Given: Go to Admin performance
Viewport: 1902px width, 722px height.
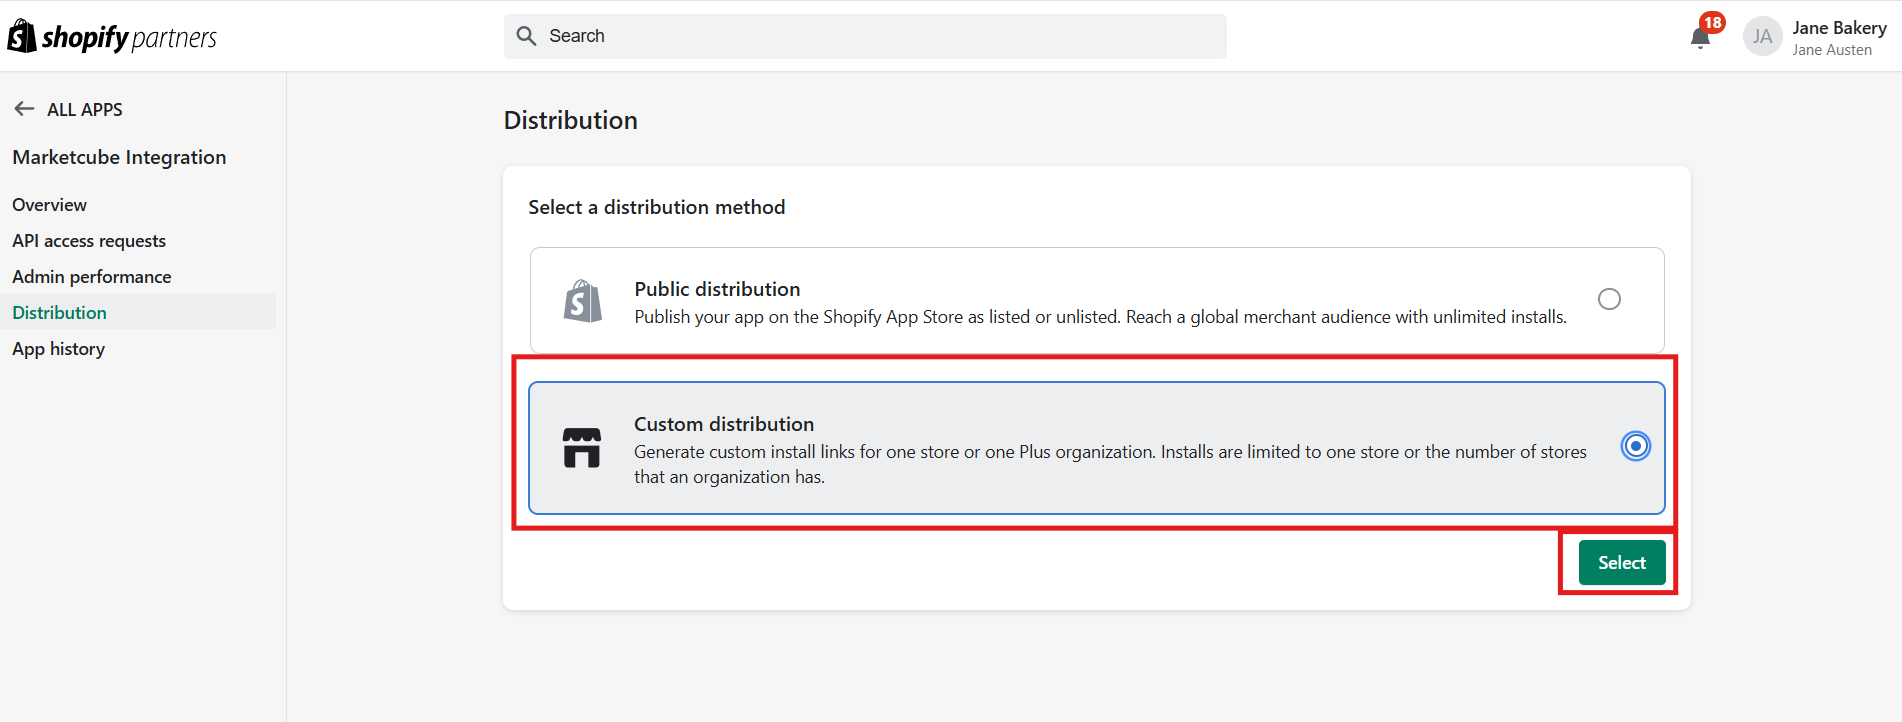Looking at the screenshot, I should point(92,277).
